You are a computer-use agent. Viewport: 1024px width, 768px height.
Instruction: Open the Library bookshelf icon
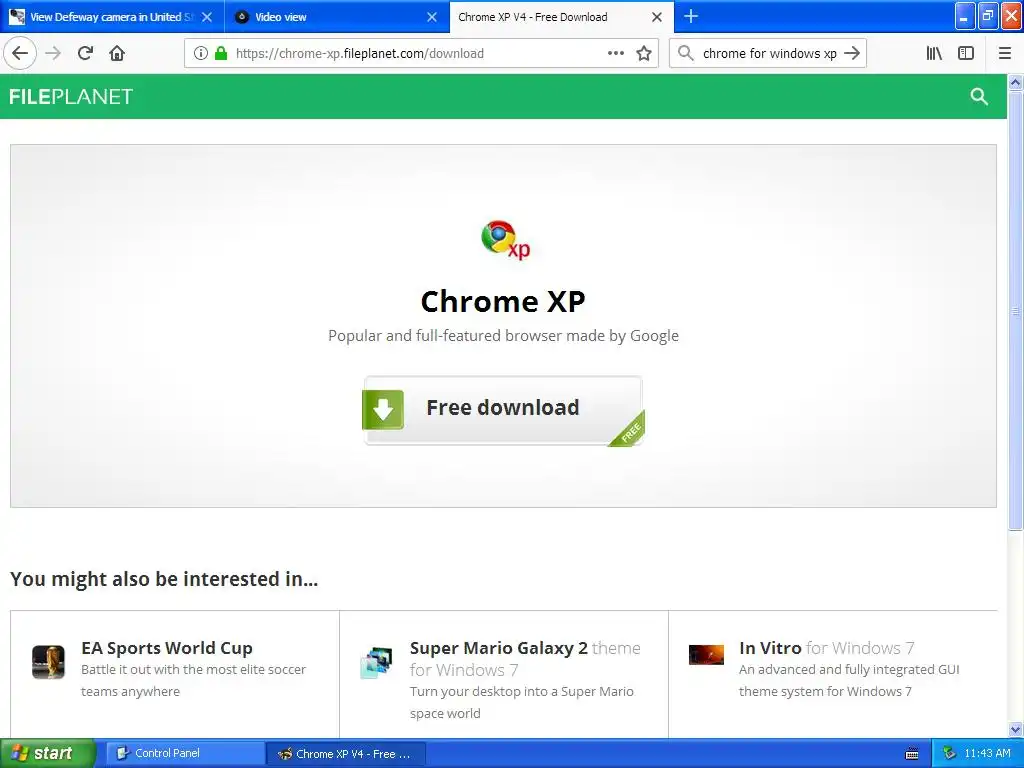934,54
